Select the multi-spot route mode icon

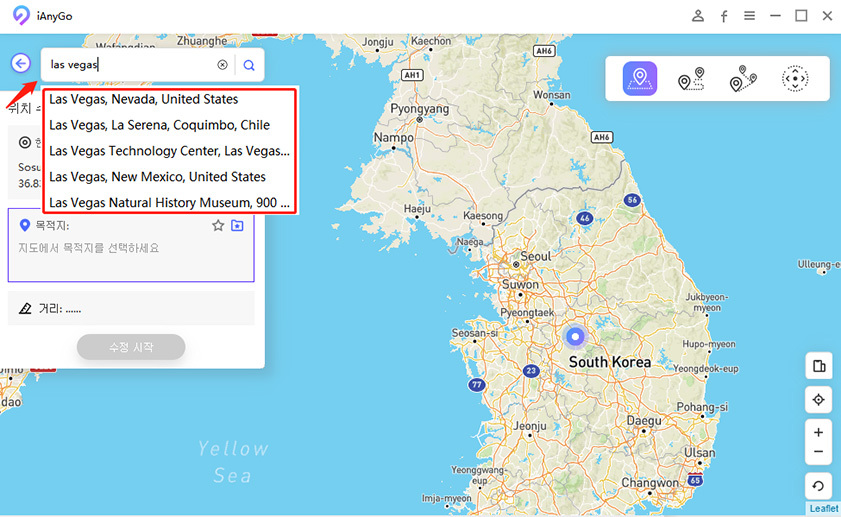point(743,78)
